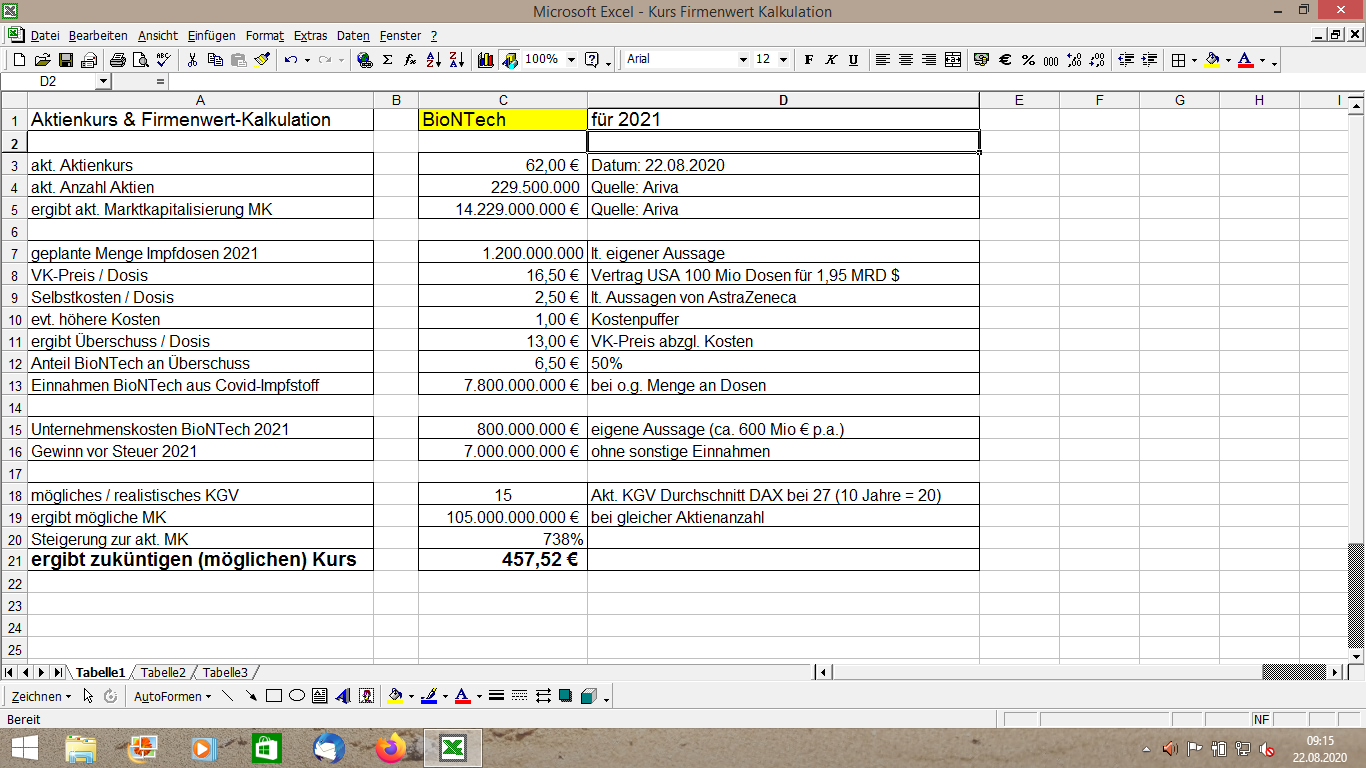Pick the ellipse drawing shape
Screen dimensions: 1366x768
pyautogui.click(x=296, y=696)
